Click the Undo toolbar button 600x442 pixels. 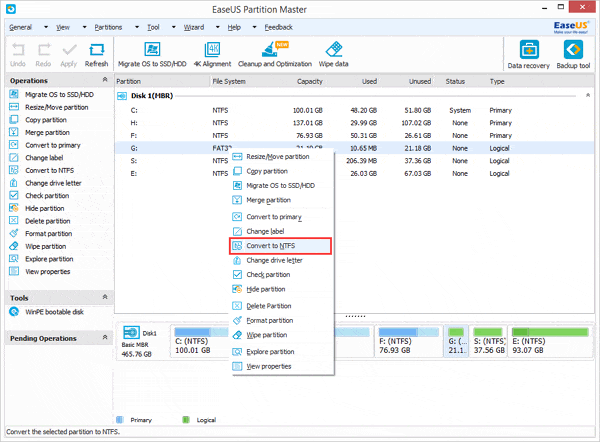(18, 55)
